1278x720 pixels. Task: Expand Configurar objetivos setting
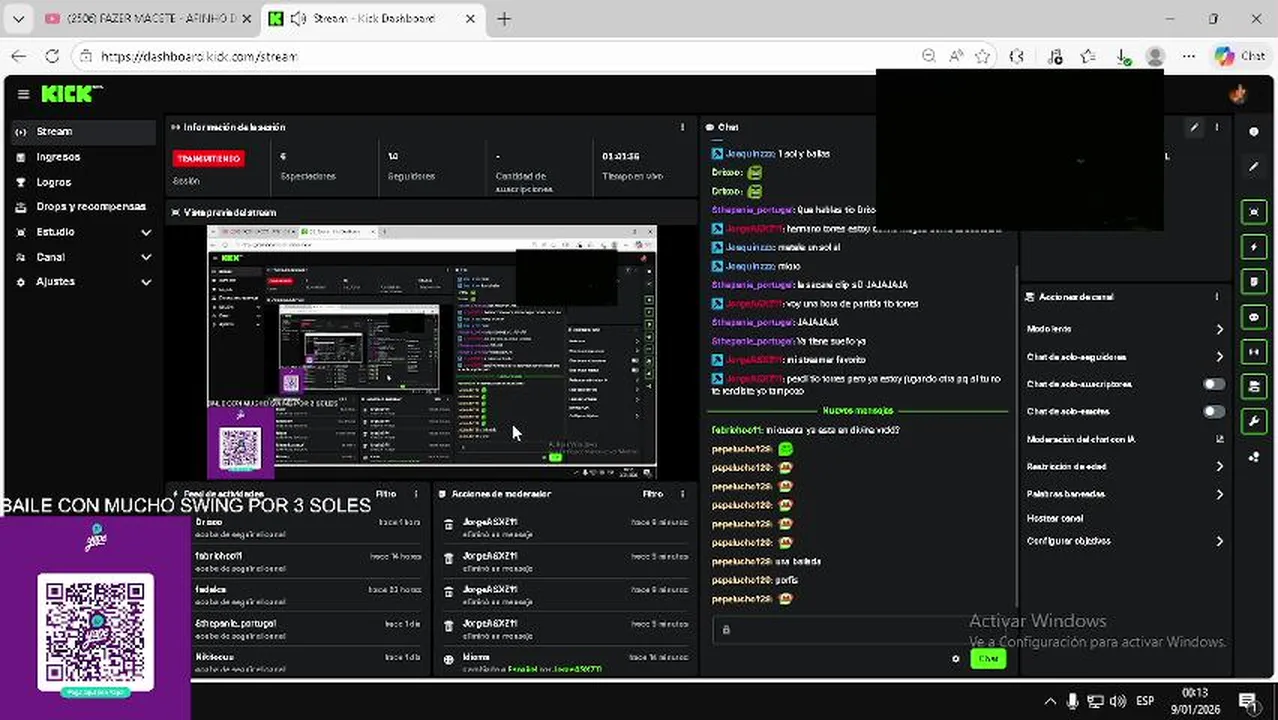pos(1125,541)
